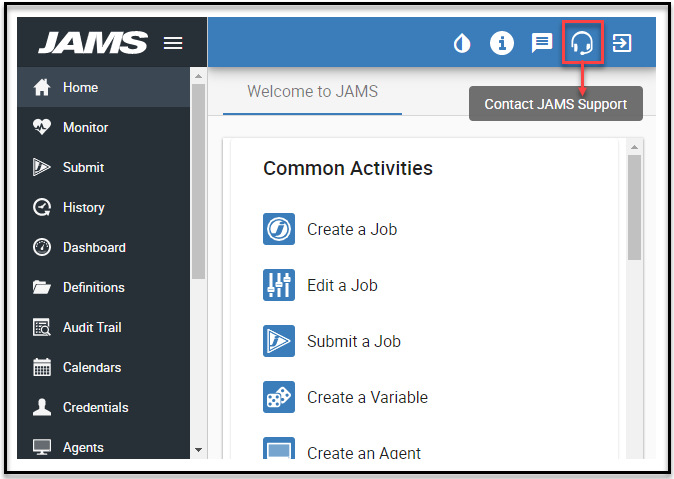
Task: Click sidebar scrollbar up arrow
Action: coord(198,76)
